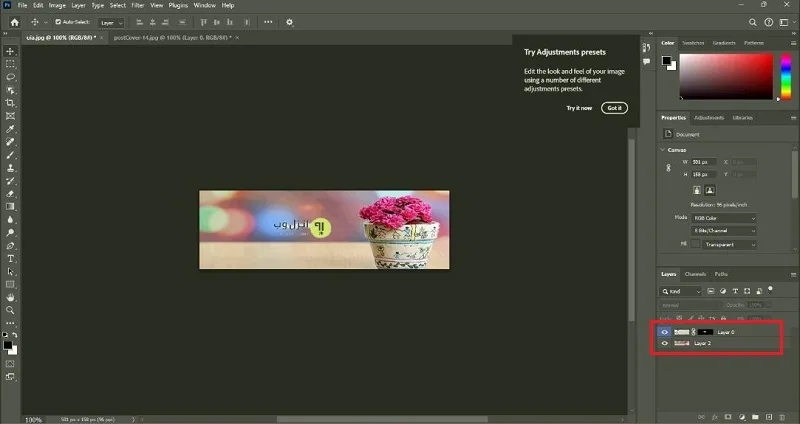Open the Fill Transparent dropdown

[729, 245]
